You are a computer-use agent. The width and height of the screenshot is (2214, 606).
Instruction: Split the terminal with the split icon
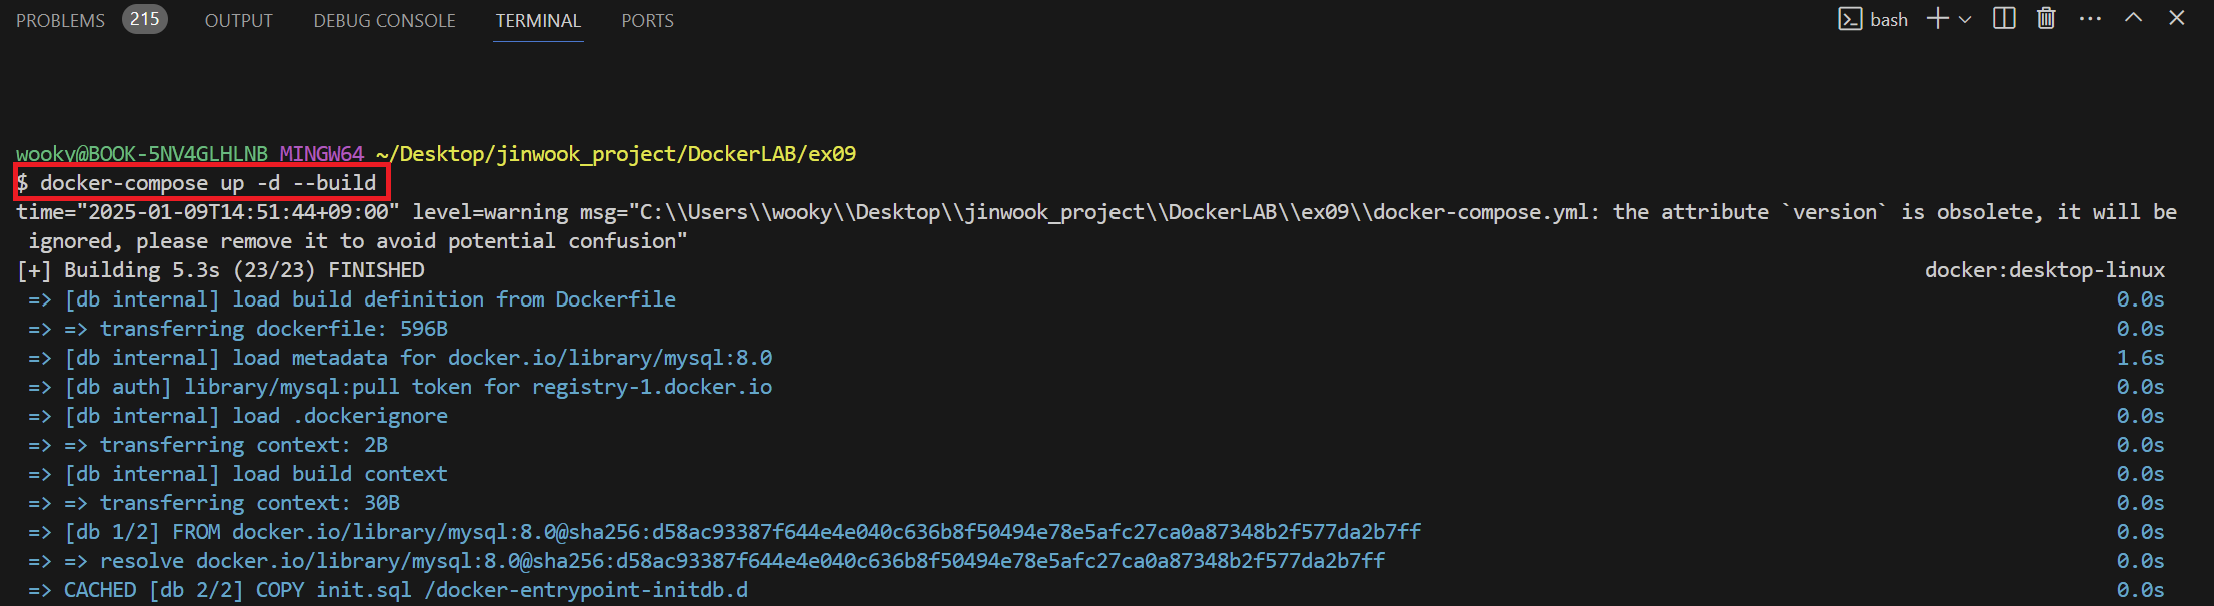coord(2004,19)
